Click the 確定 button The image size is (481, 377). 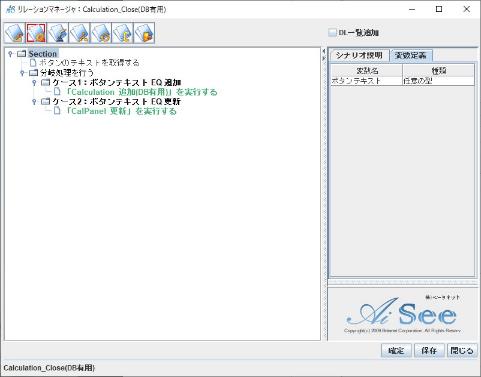click(x=396, y=351)
